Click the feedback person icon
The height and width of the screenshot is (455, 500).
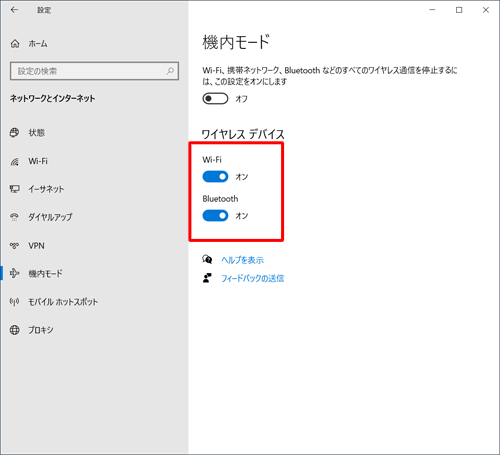click(207, 278)
